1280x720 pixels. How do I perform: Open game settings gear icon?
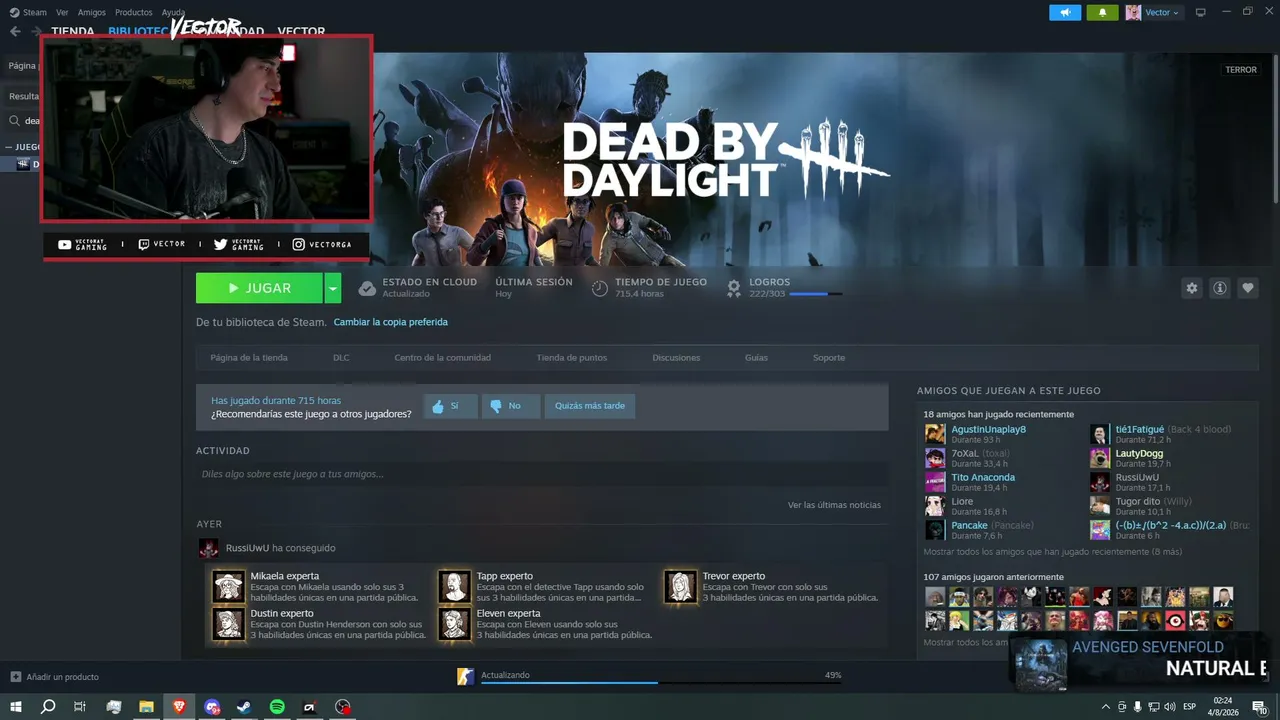pos(1191,288)
